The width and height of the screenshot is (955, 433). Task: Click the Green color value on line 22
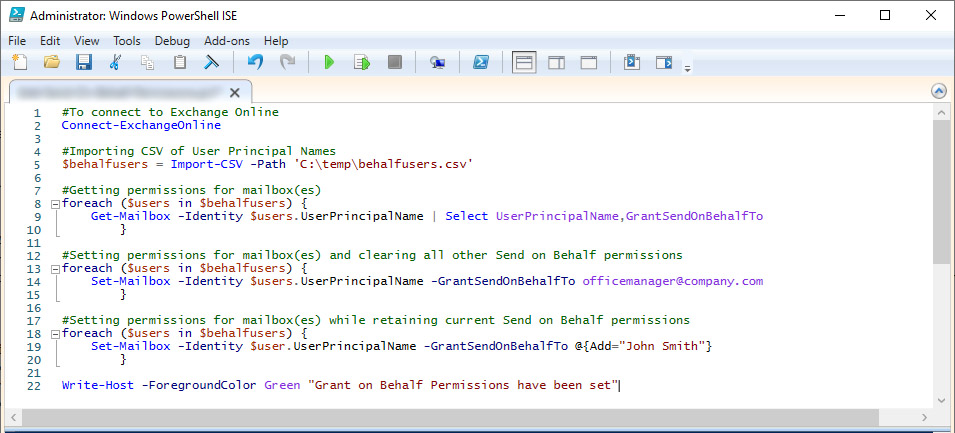[282, 385]
